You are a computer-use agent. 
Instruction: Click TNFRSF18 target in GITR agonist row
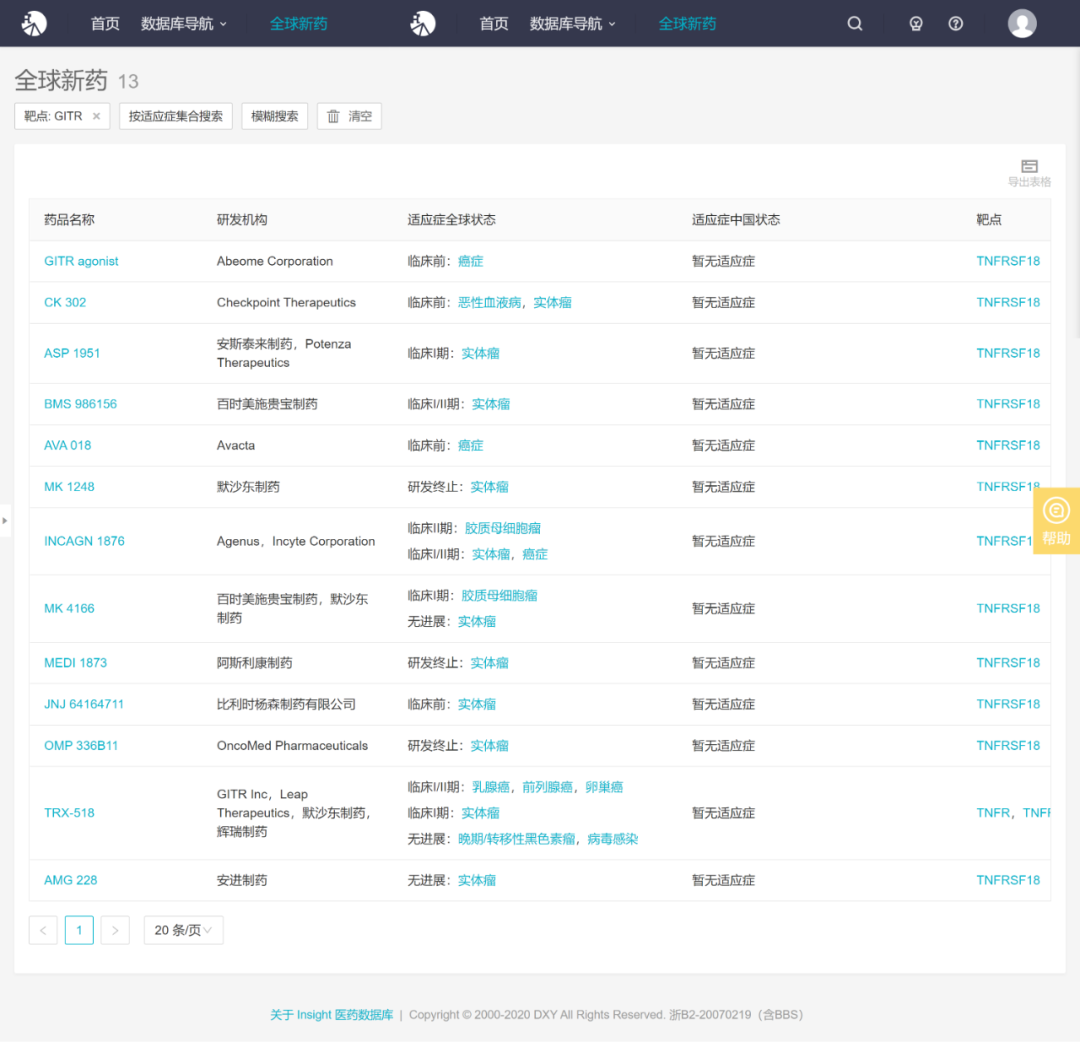(x=1008, y=261)
